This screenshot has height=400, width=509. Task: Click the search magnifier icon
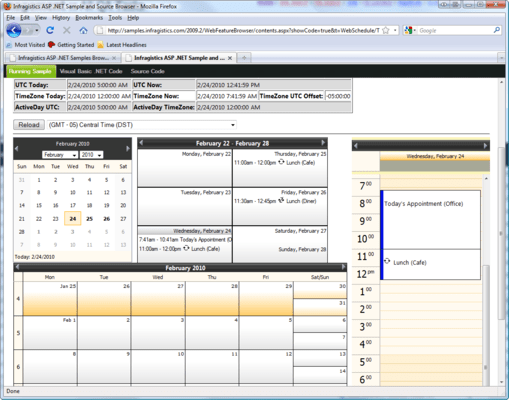pos(496,30)
